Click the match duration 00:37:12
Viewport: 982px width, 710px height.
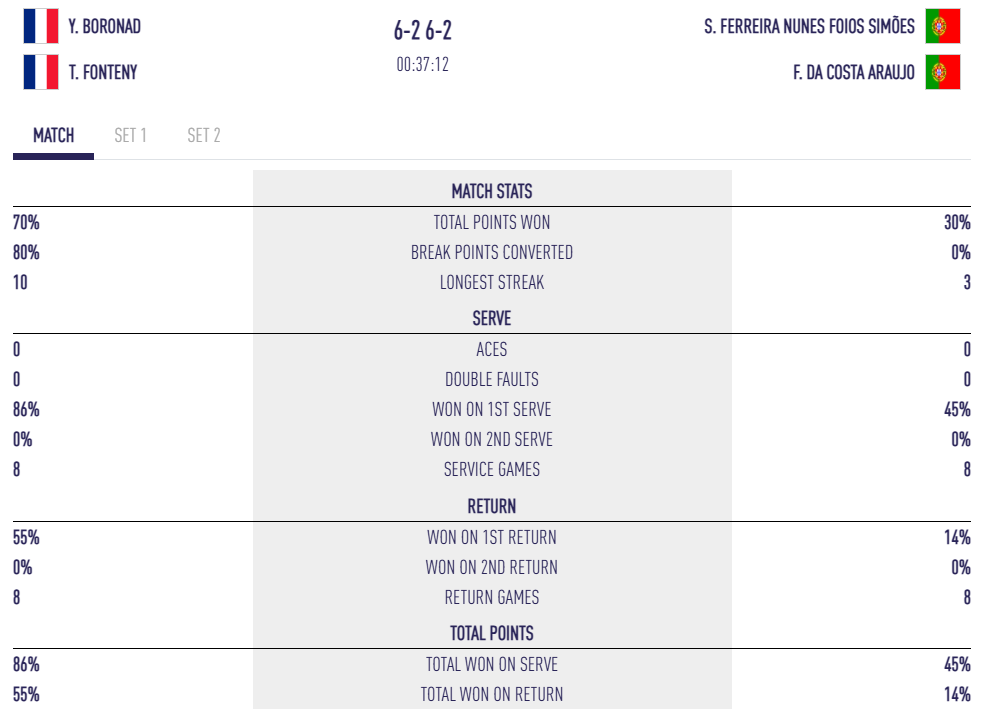point(422,65)
